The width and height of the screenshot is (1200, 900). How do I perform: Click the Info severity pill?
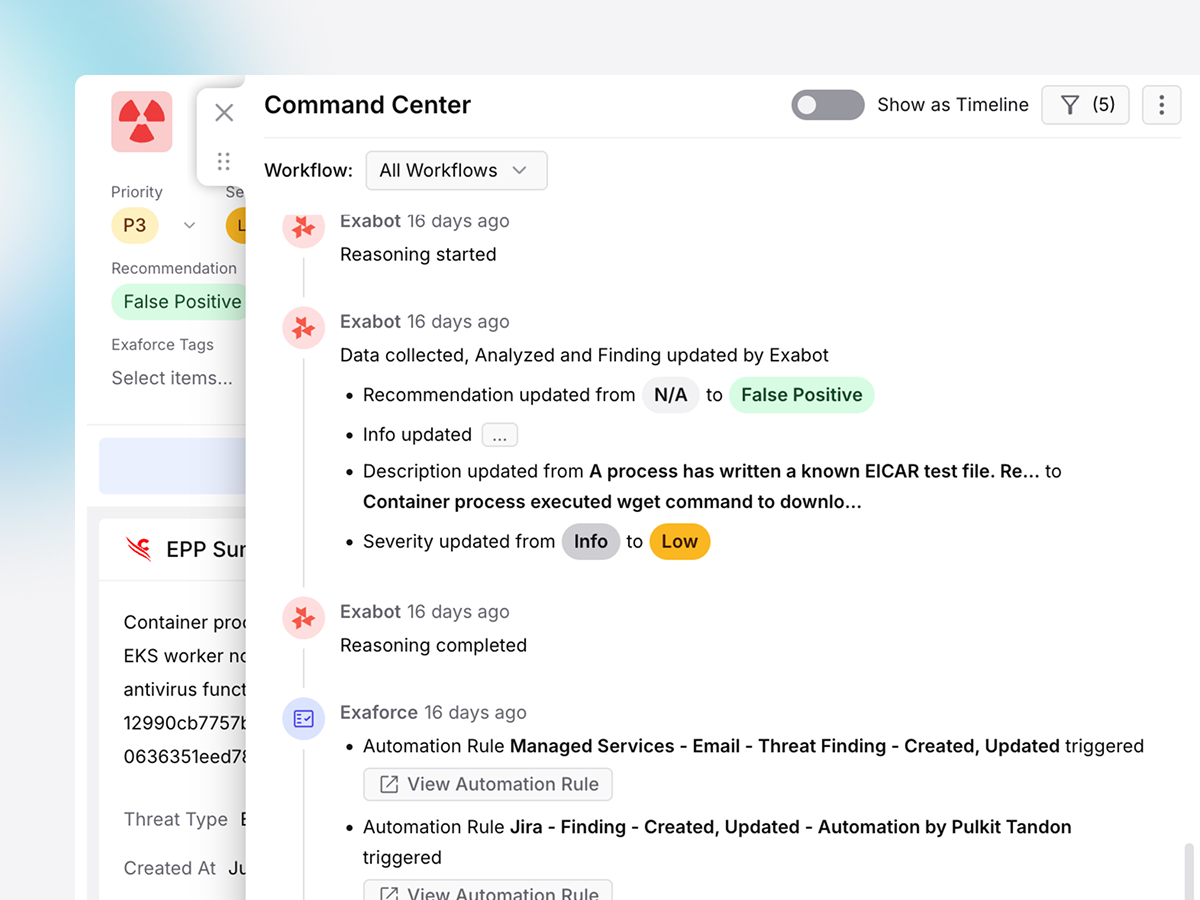(591, 541)
